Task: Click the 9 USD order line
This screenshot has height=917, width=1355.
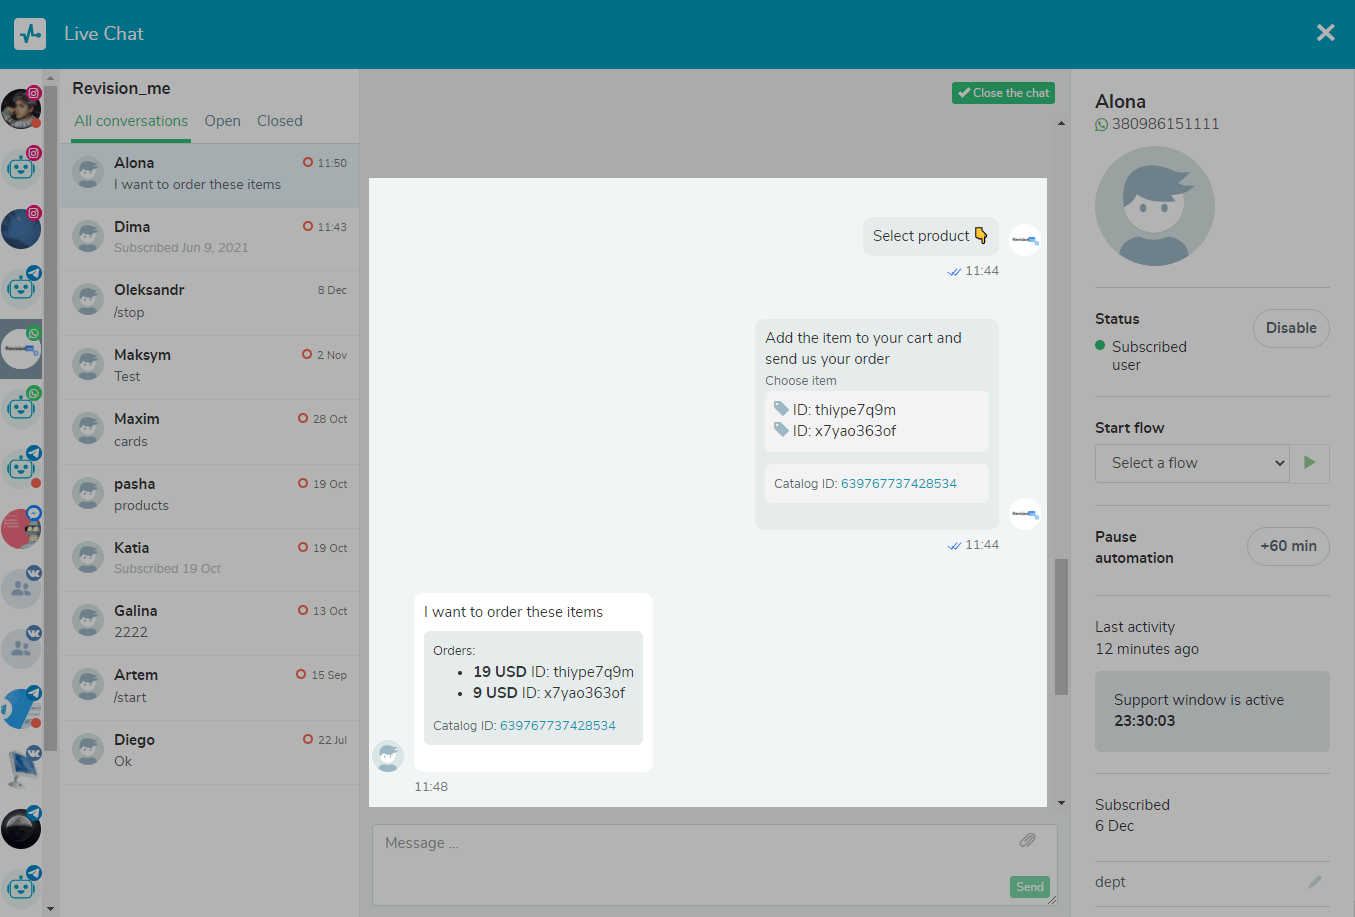Action: [549, 693]
